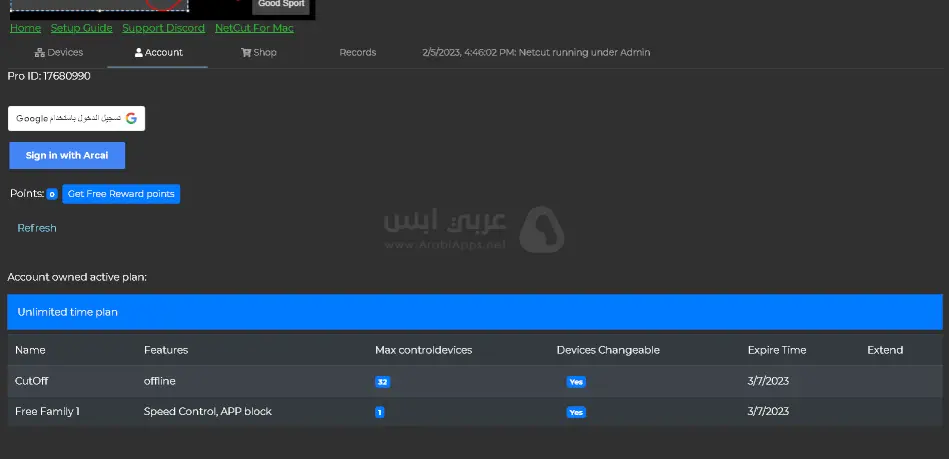The height and width of the screenshot is (459, 949).
Task: Click the Devices network icon
Action: click(40, 53)
